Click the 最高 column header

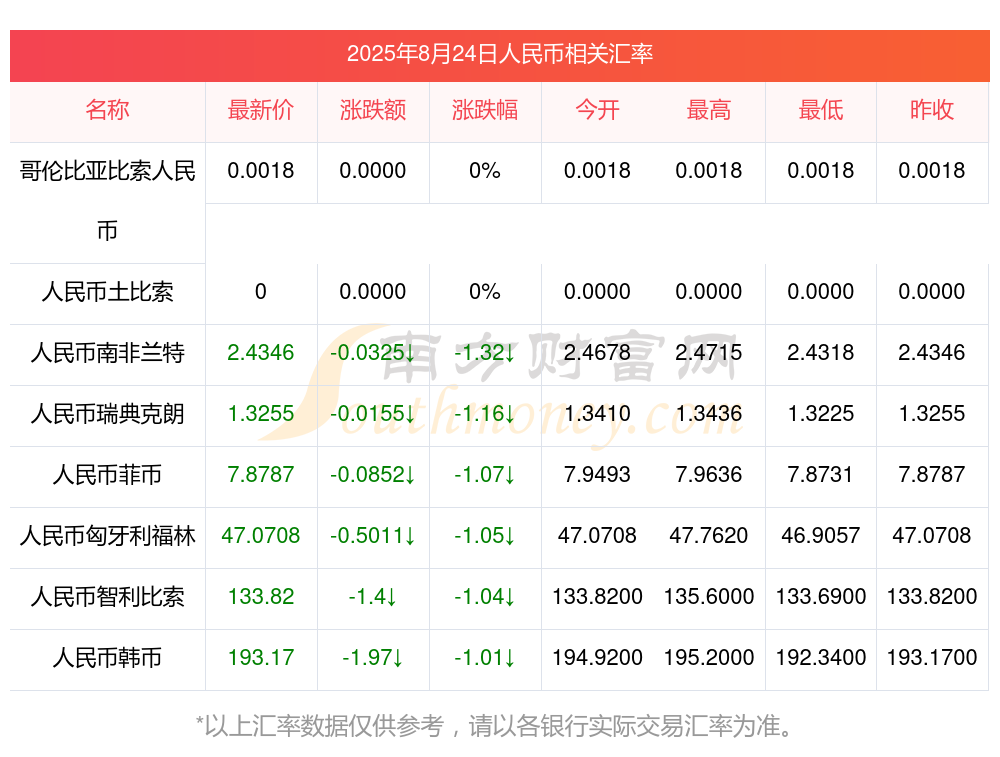[709, 110]
